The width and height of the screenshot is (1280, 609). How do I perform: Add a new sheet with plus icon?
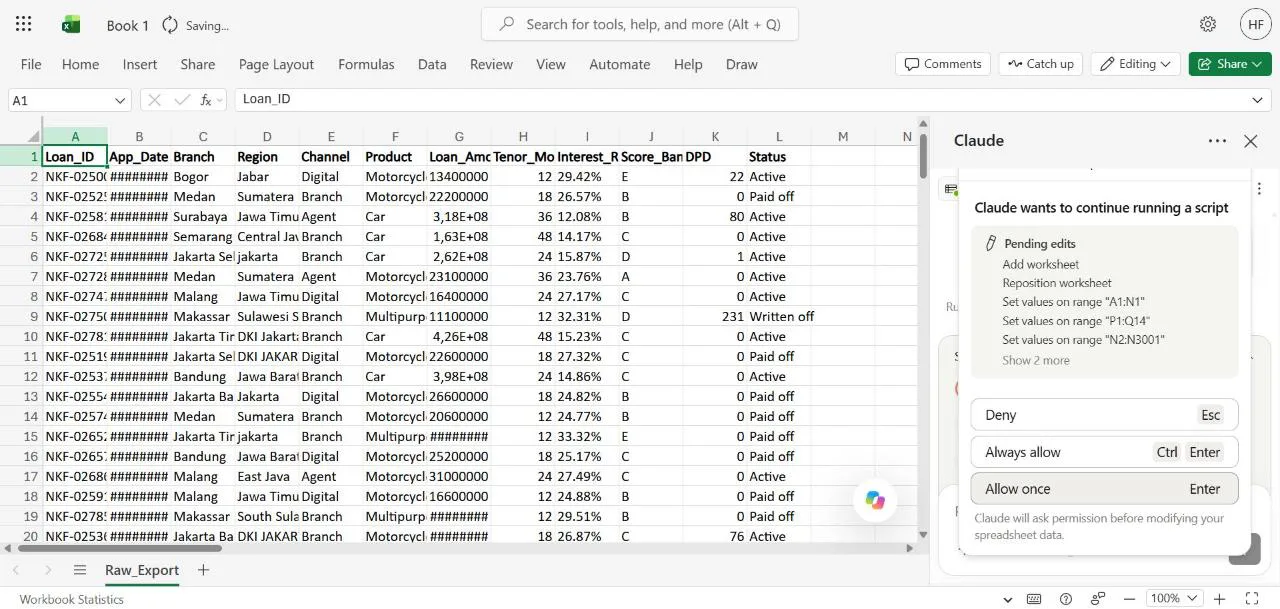203,570
